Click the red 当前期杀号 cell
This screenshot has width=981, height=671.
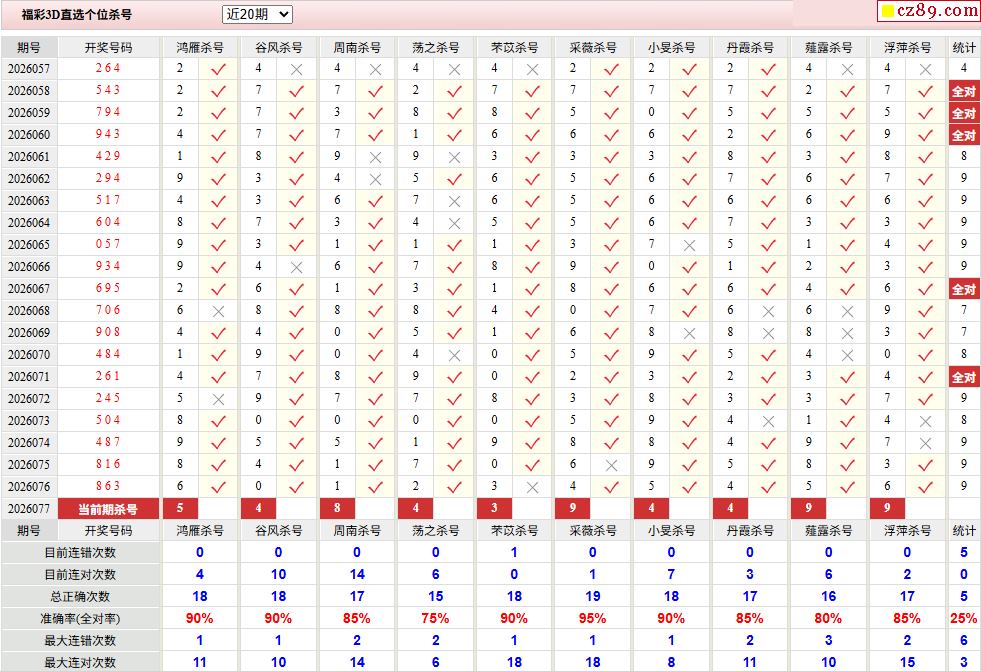point(108,509)
